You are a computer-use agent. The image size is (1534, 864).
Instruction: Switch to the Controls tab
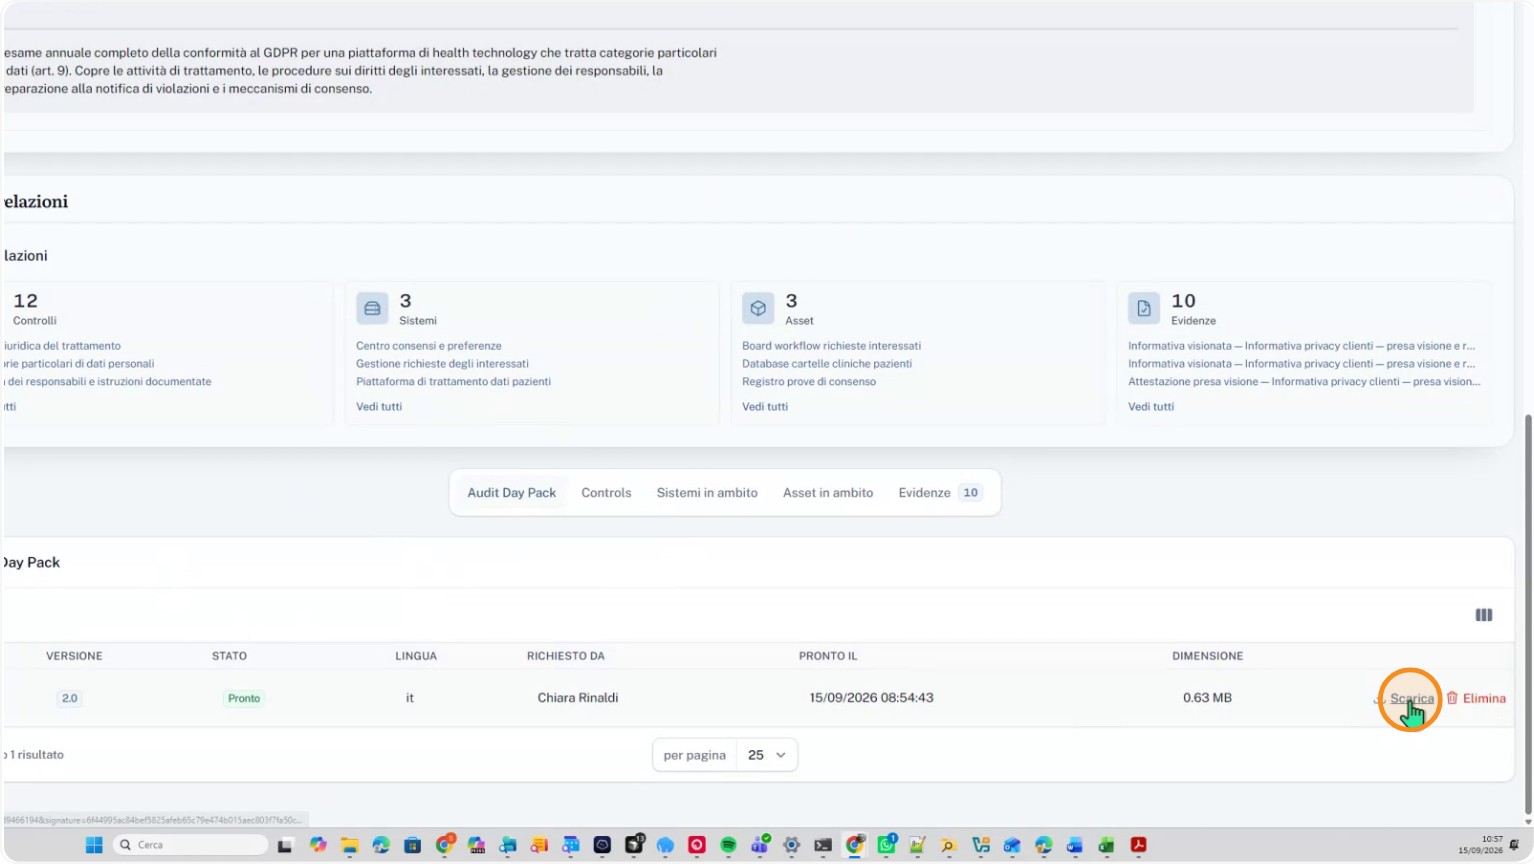click(x=606, y=493)
